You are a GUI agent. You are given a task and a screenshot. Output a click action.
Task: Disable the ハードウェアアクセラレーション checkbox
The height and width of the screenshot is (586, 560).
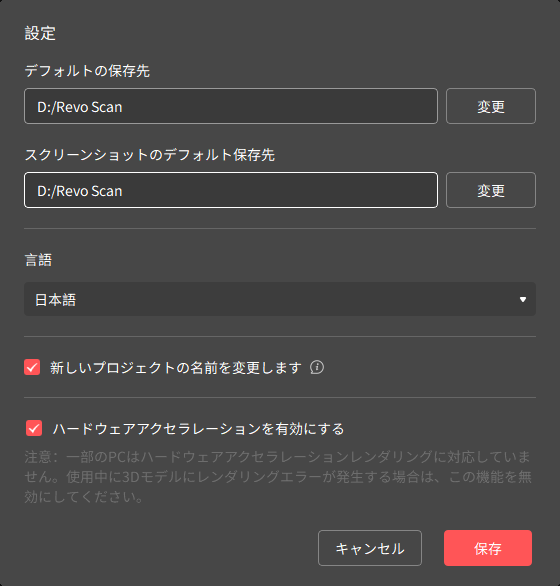[x=34, y=428]
